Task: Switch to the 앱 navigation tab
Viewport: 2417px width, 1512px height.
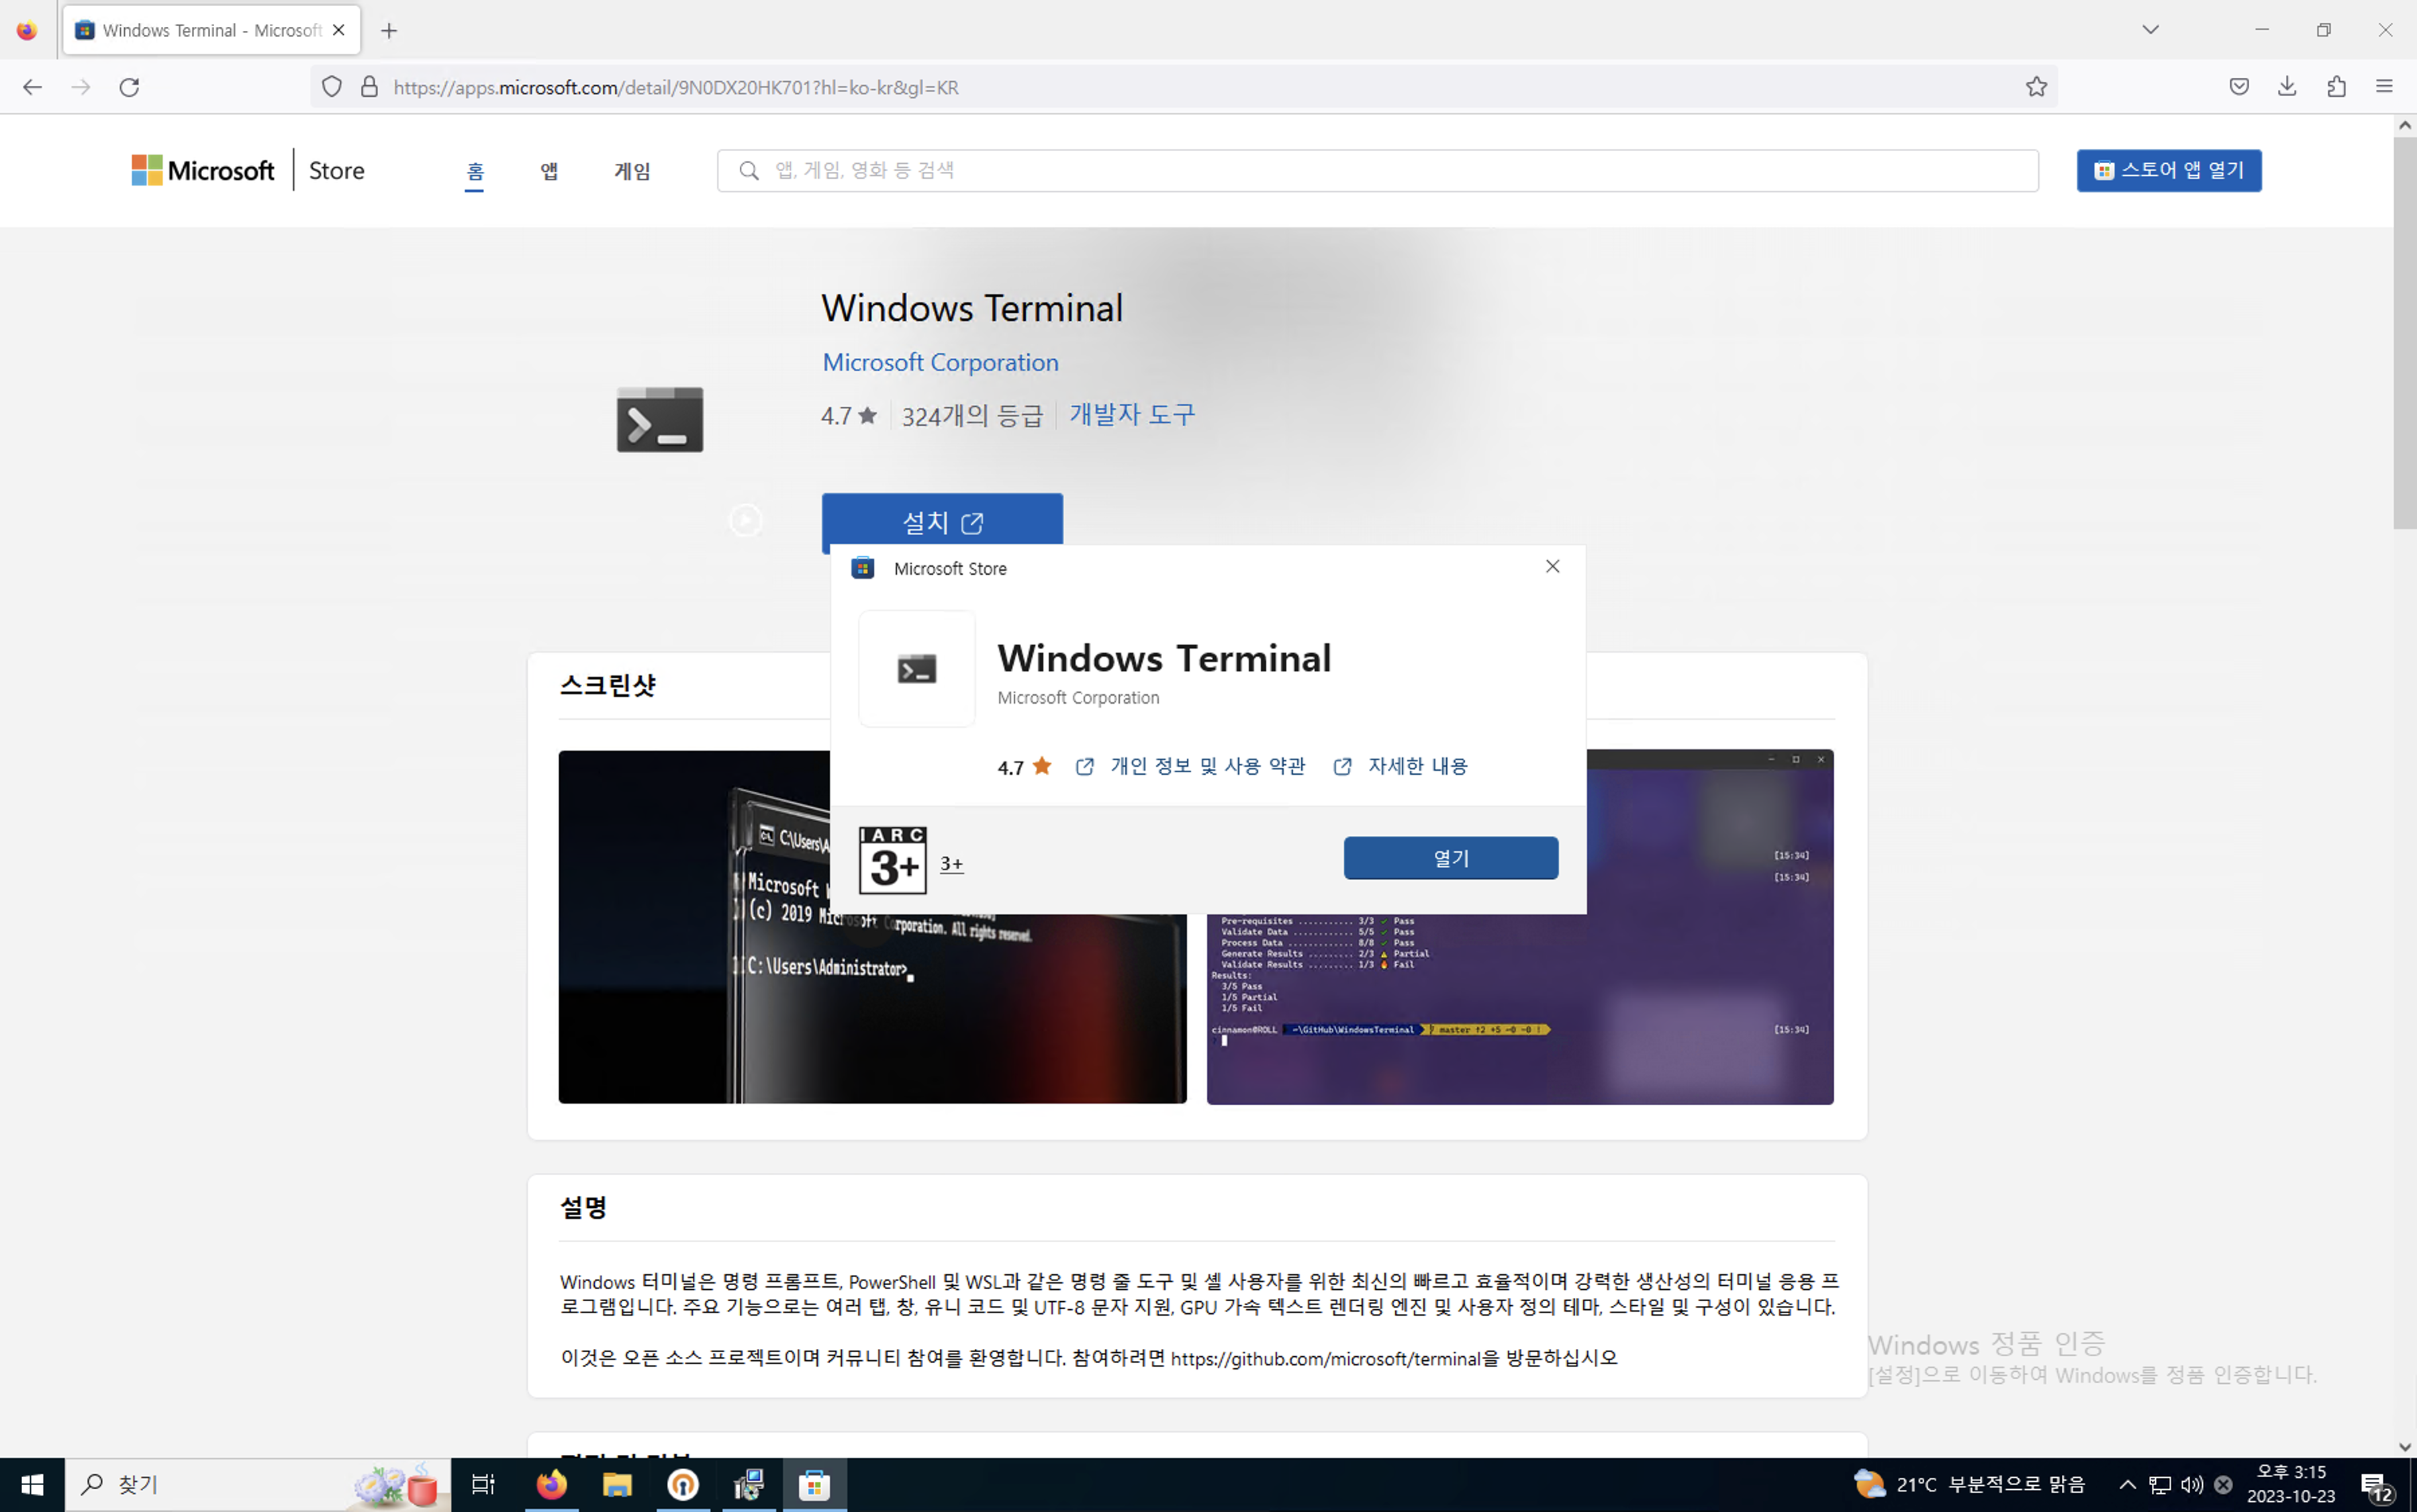Action: pyautogui.click(x=549, y=171)
